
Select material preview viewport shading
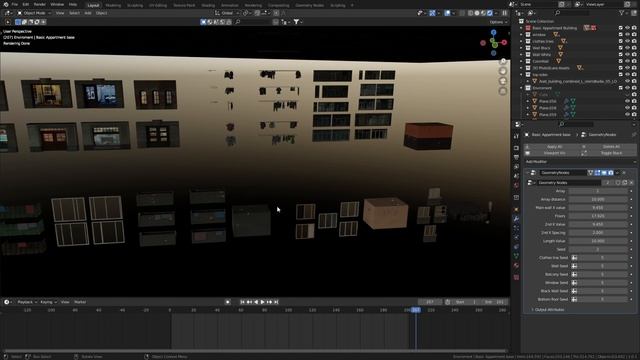click(484, 13)
